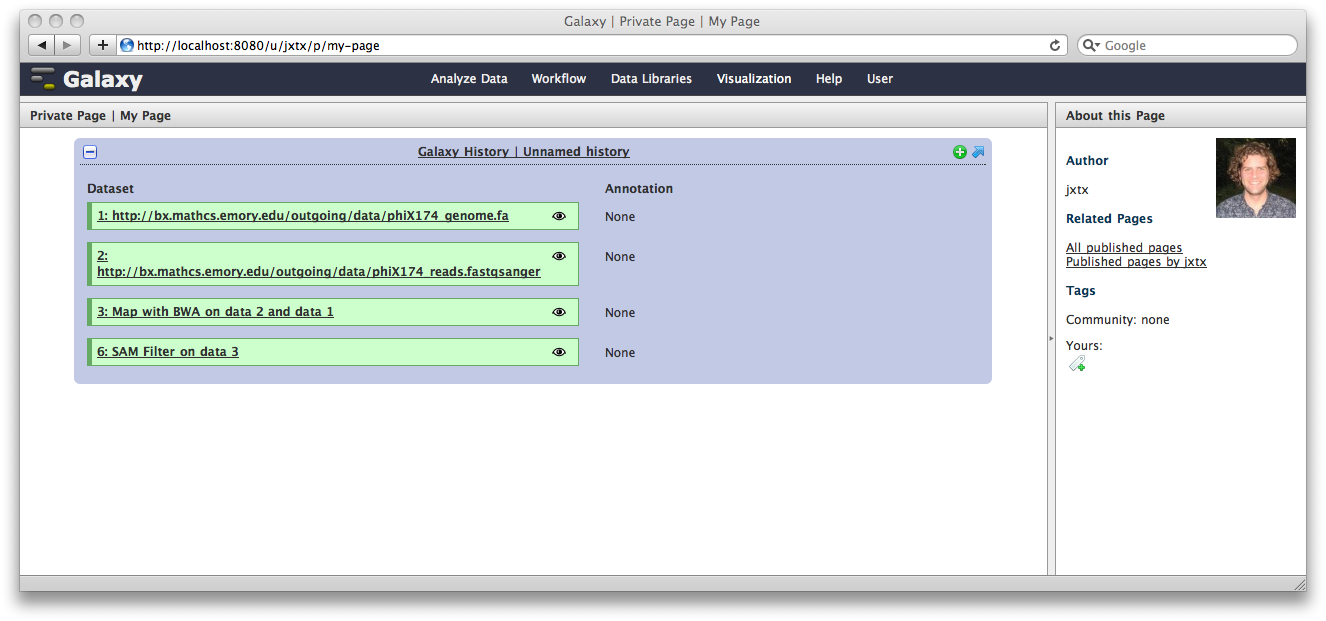The height and width of the screenshot is (621, 1326).
Task: Toggle the eye icon on SAM Filter on data 3
Action: [559, 351]
